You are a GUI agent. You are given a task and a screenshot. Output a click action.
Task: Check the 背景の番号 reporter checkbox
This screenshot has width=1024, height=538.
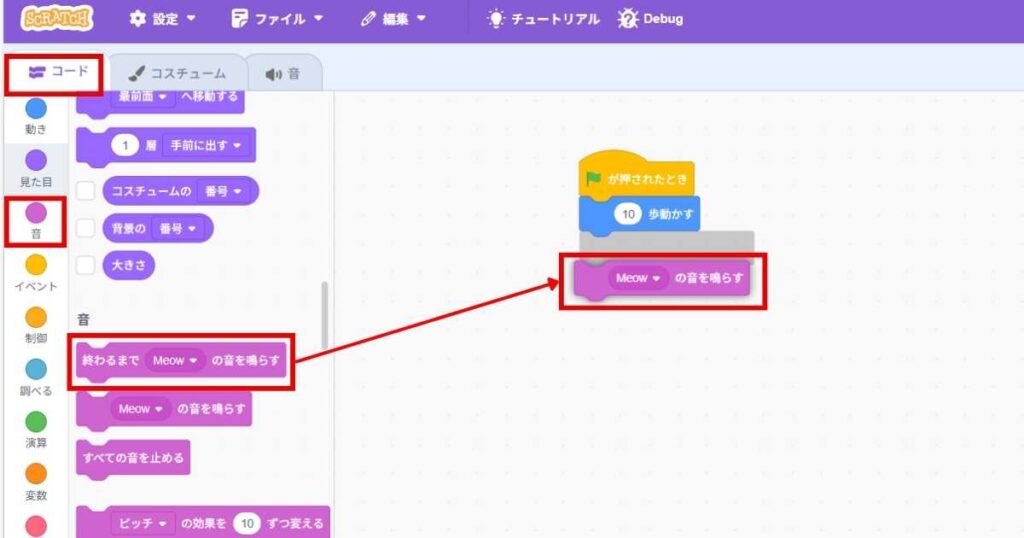coord(86,229)
